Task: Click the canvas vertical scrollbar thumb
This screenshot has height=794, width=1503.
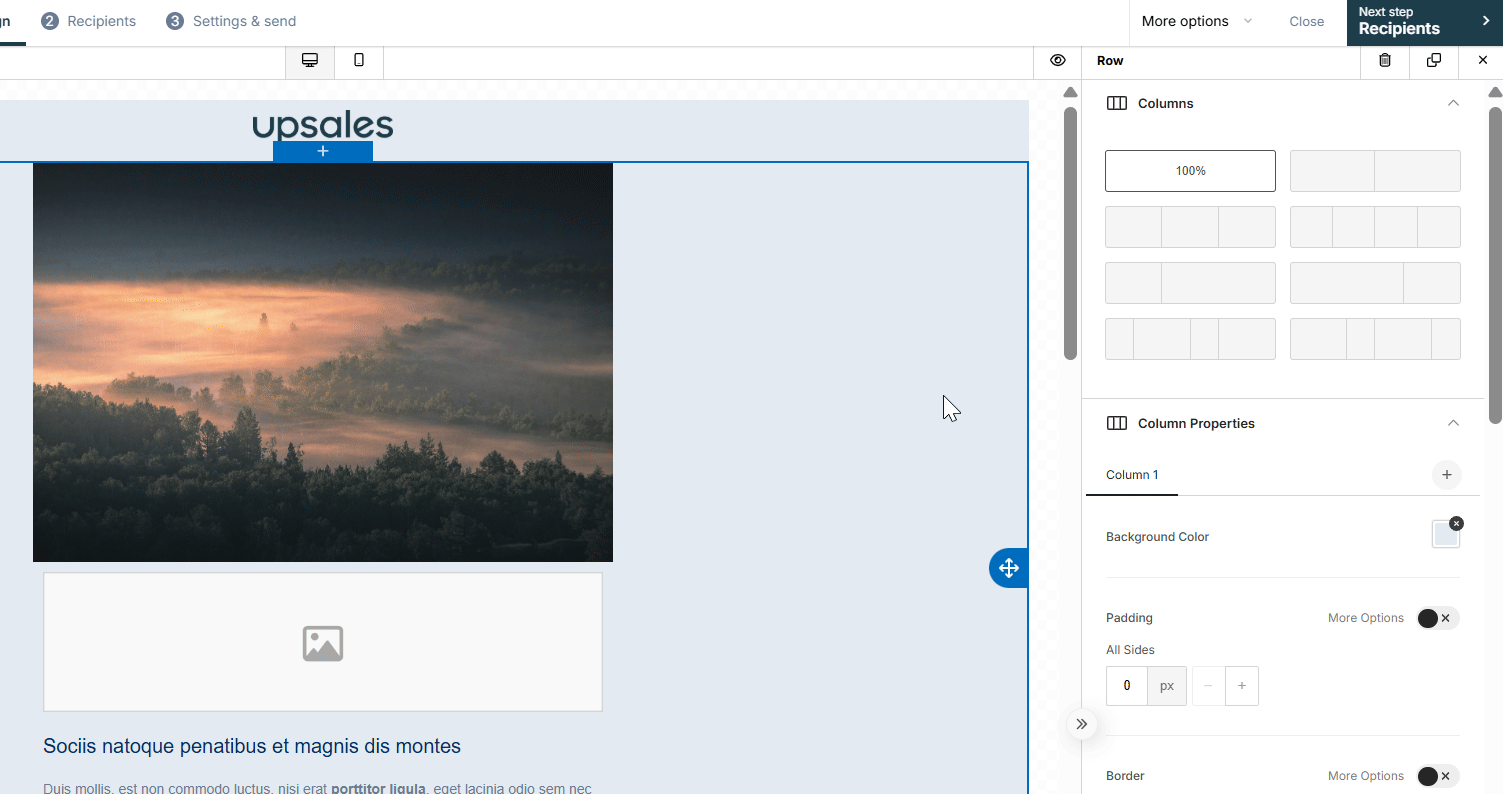Action: point(1070,232)
